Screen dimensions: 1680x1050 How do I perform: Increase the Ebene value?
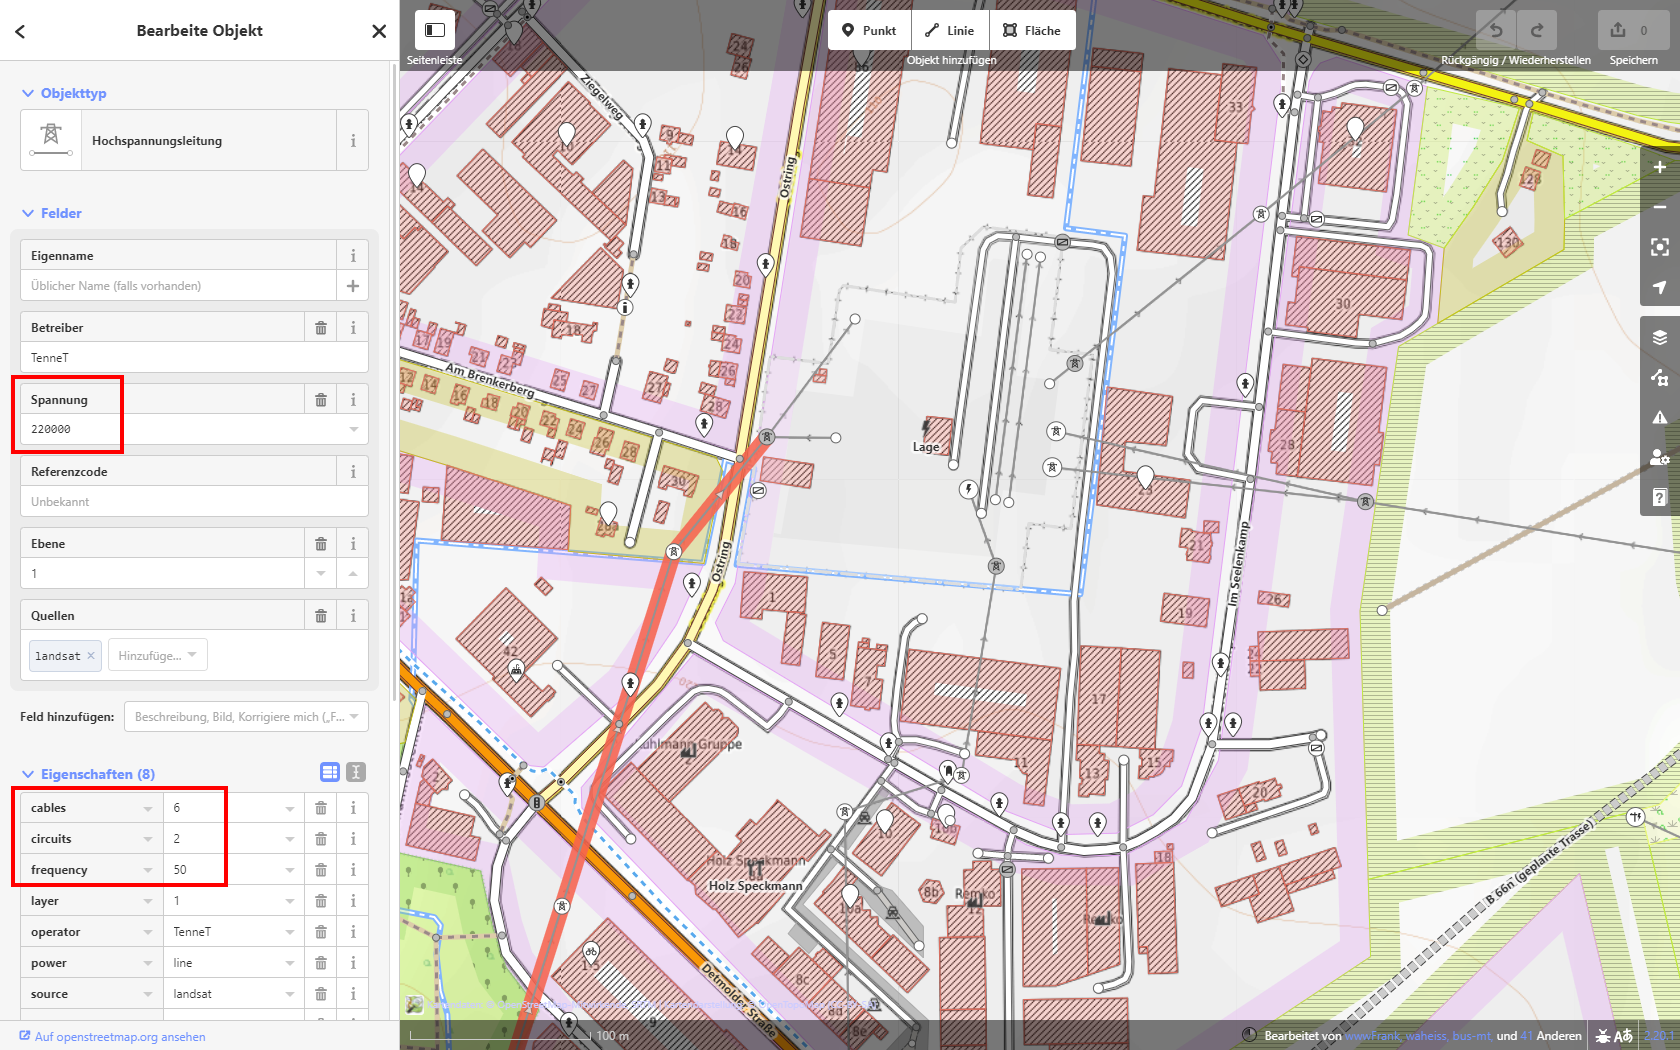tap(353, 574)
